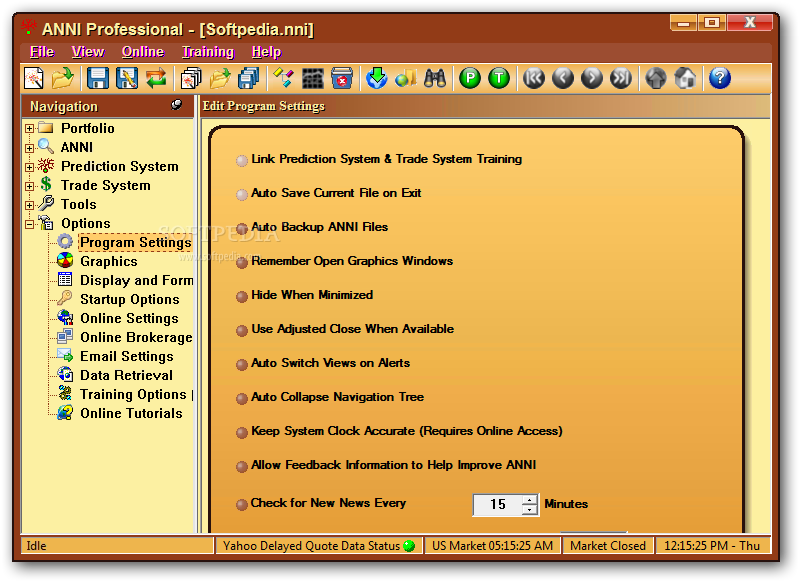Toggle Check for New News Every option
Image resolution: width=800 pixels, height=582 pixels.
tap(242, 504)
